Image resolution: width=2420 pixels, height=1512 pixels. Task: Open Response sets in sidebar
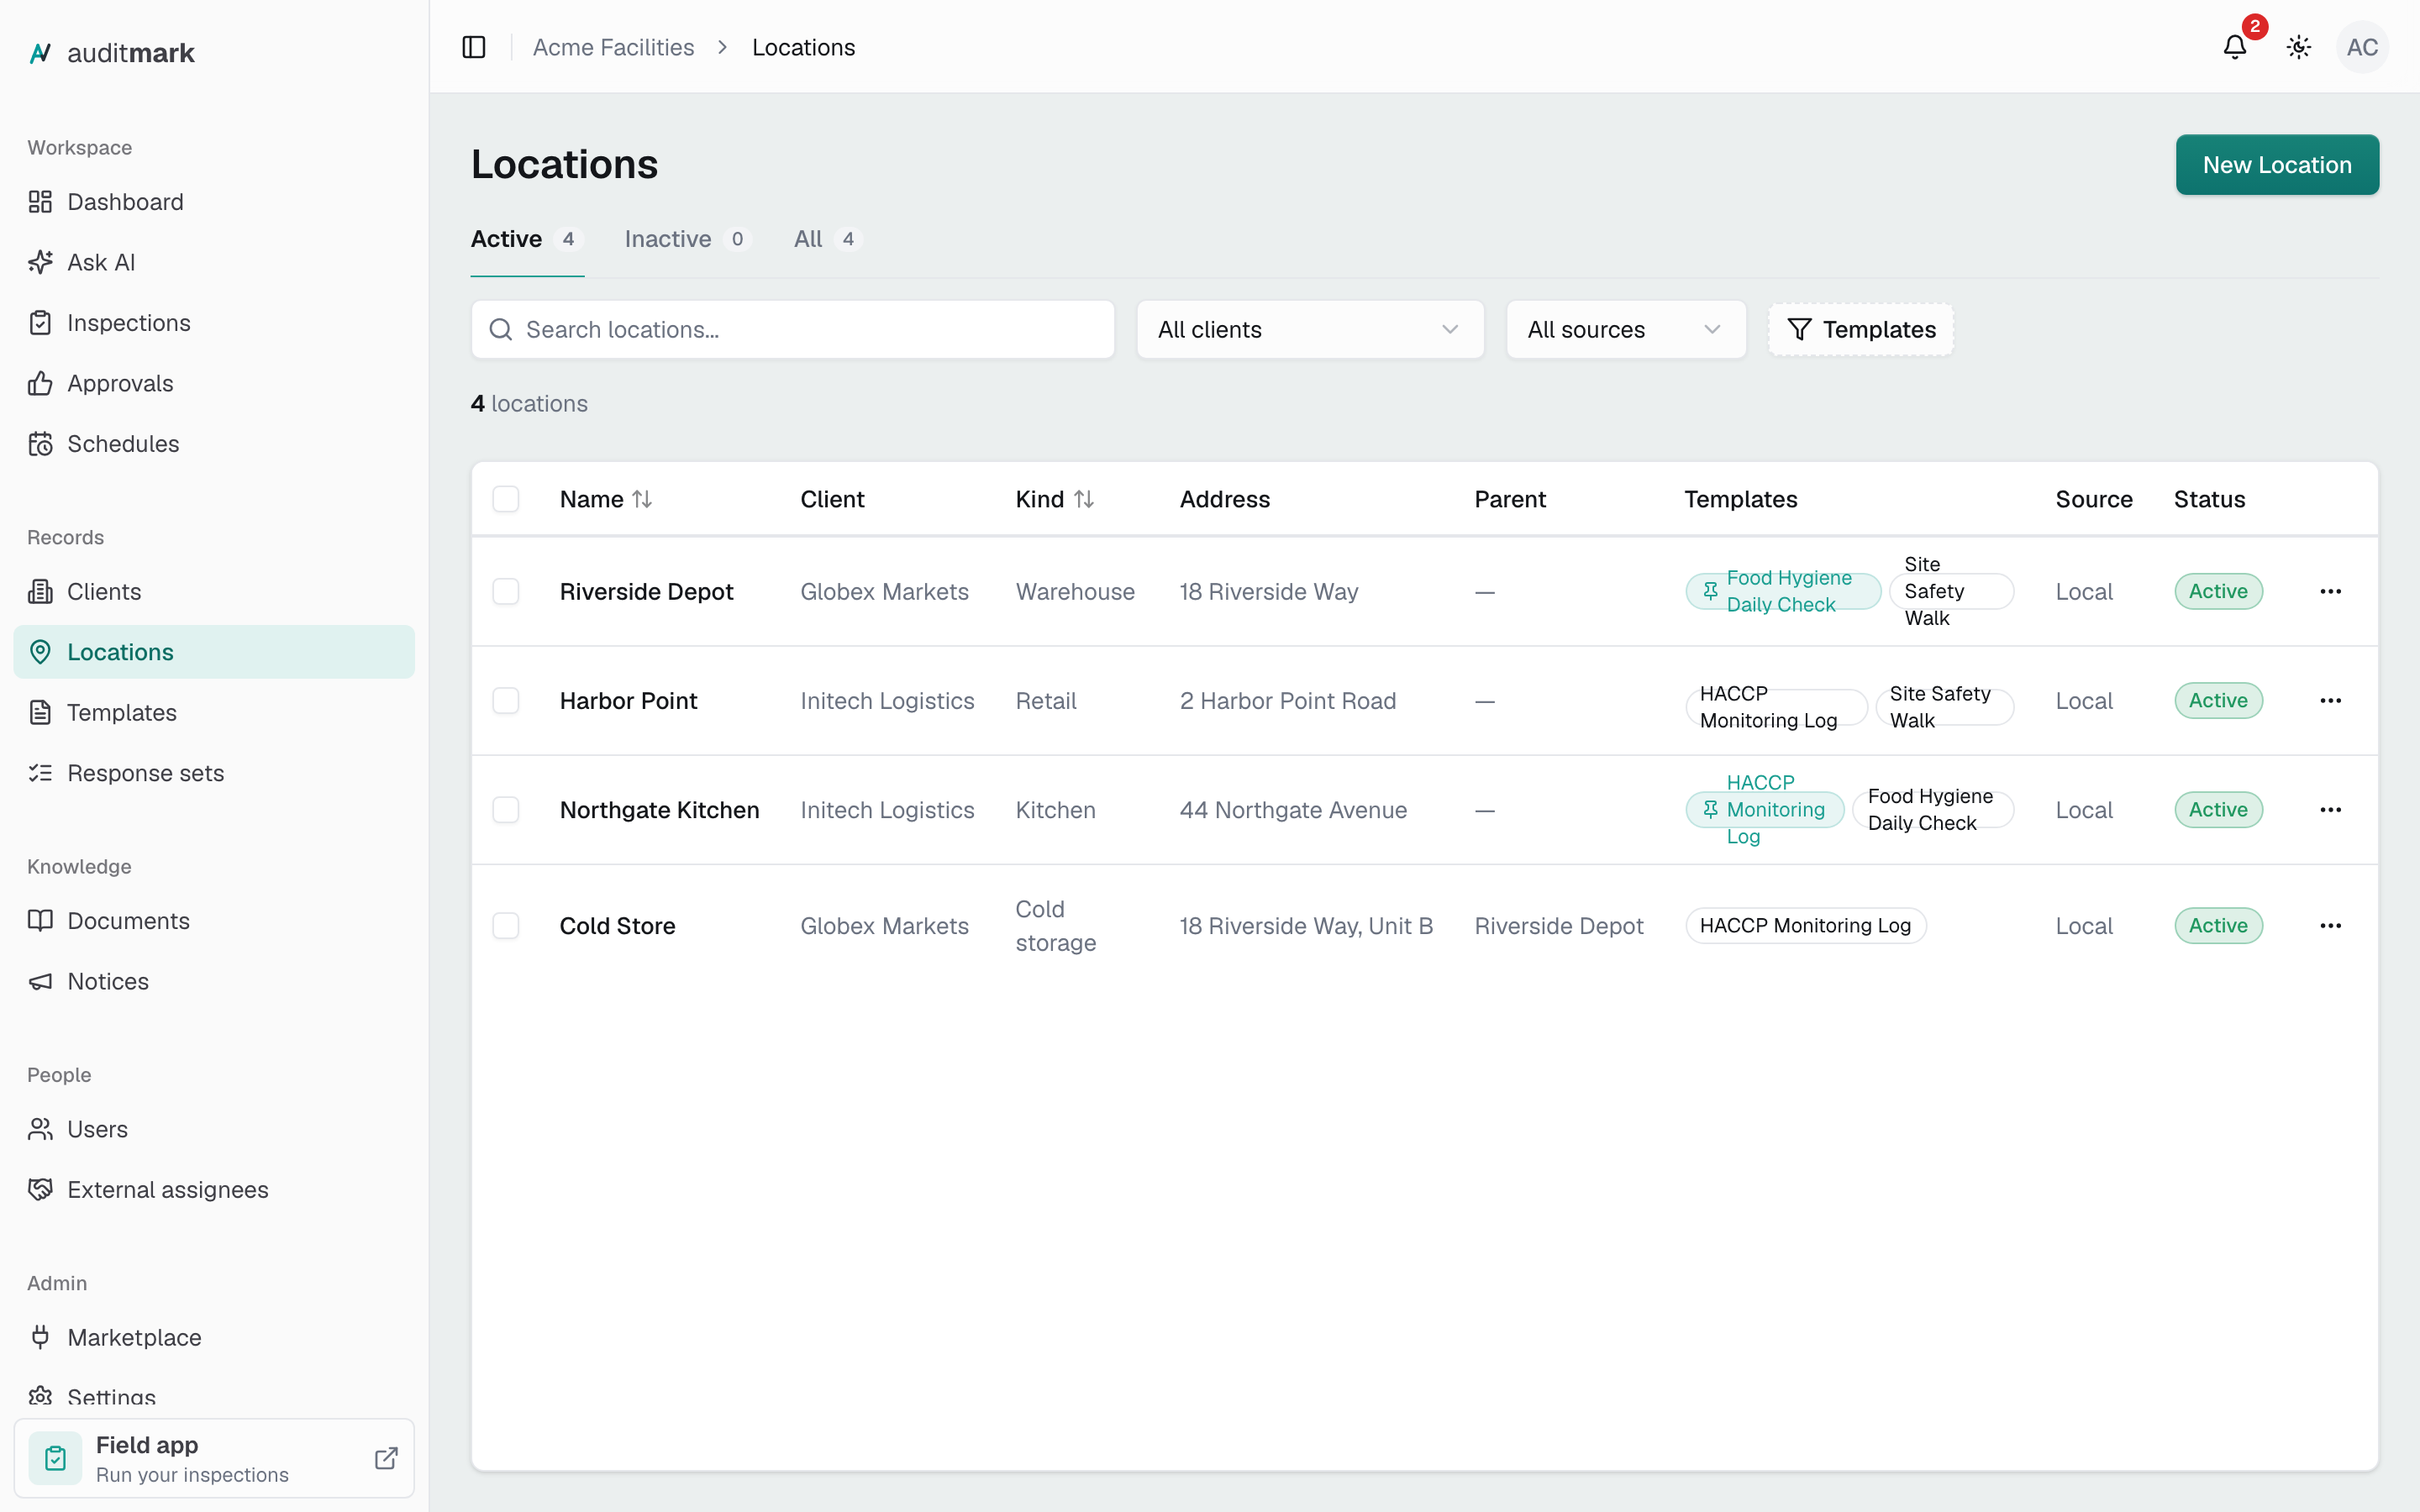(x=214, y=773)
